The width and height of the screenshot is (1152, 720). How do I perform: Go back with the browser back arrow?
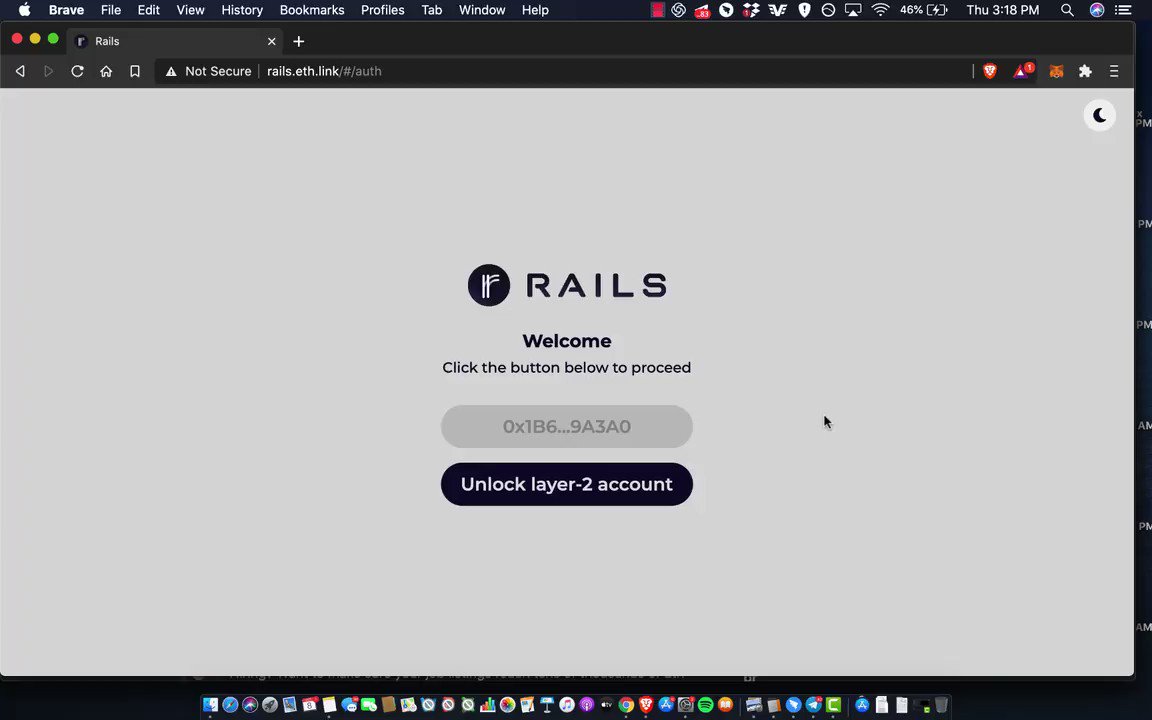(x=21, y=71)
